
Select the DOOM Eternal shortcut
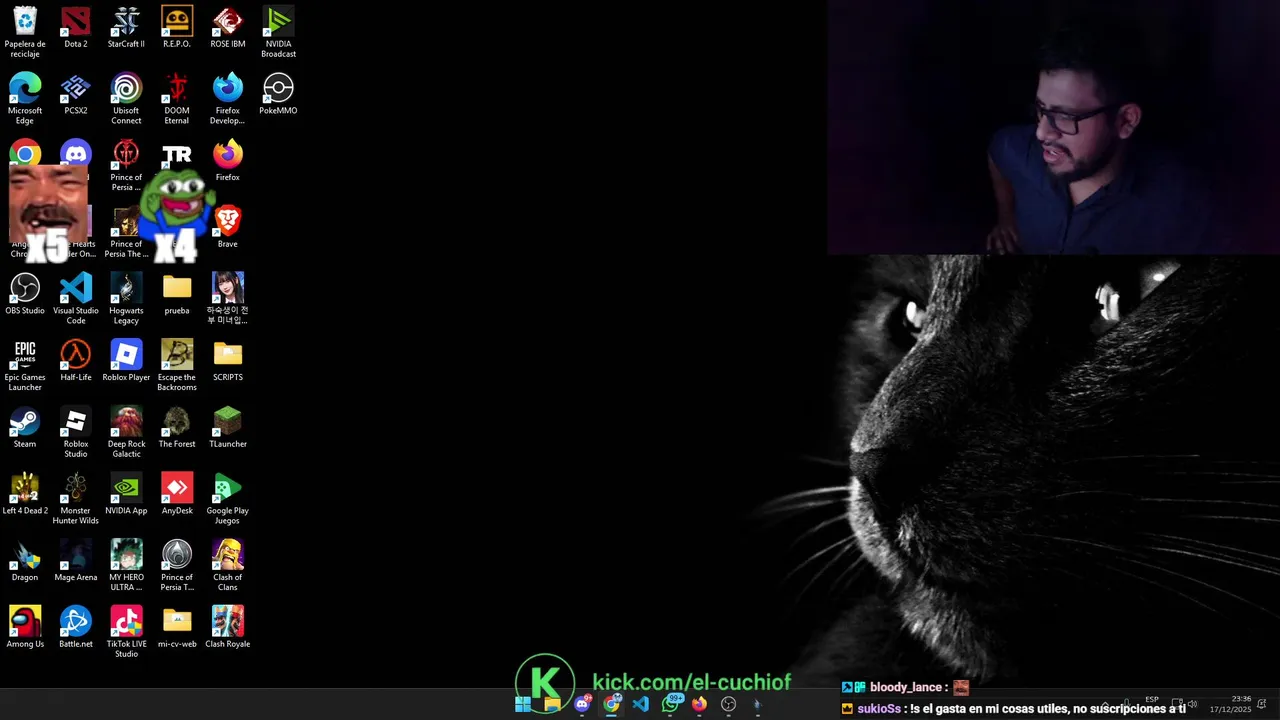[177, 99]
